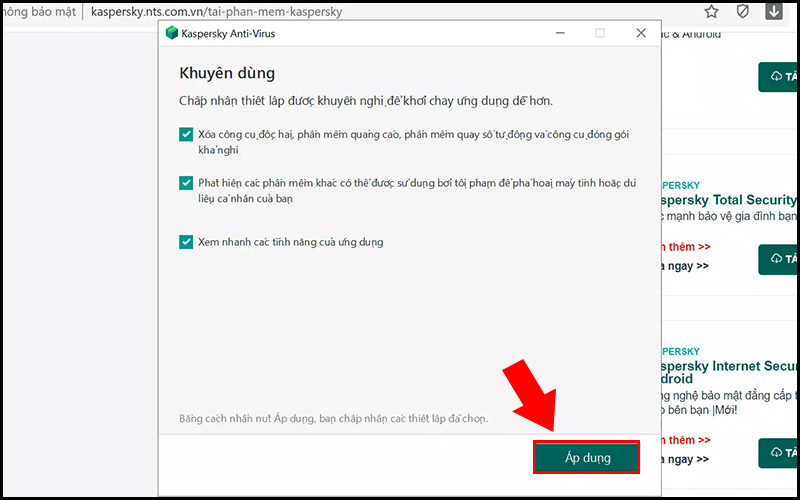Open 'ngay >>' link under Total Security
The height and width of the screenshot is (500, 800).
pos(685,266)
